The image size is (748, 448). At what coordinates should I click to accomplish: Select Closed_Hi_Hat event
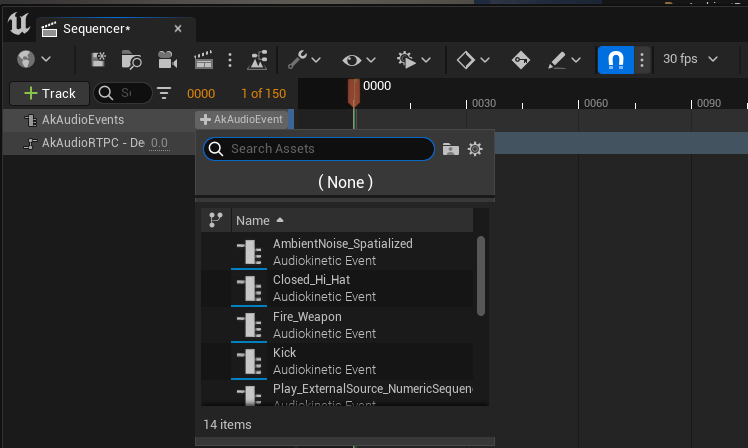pos(337,288)
